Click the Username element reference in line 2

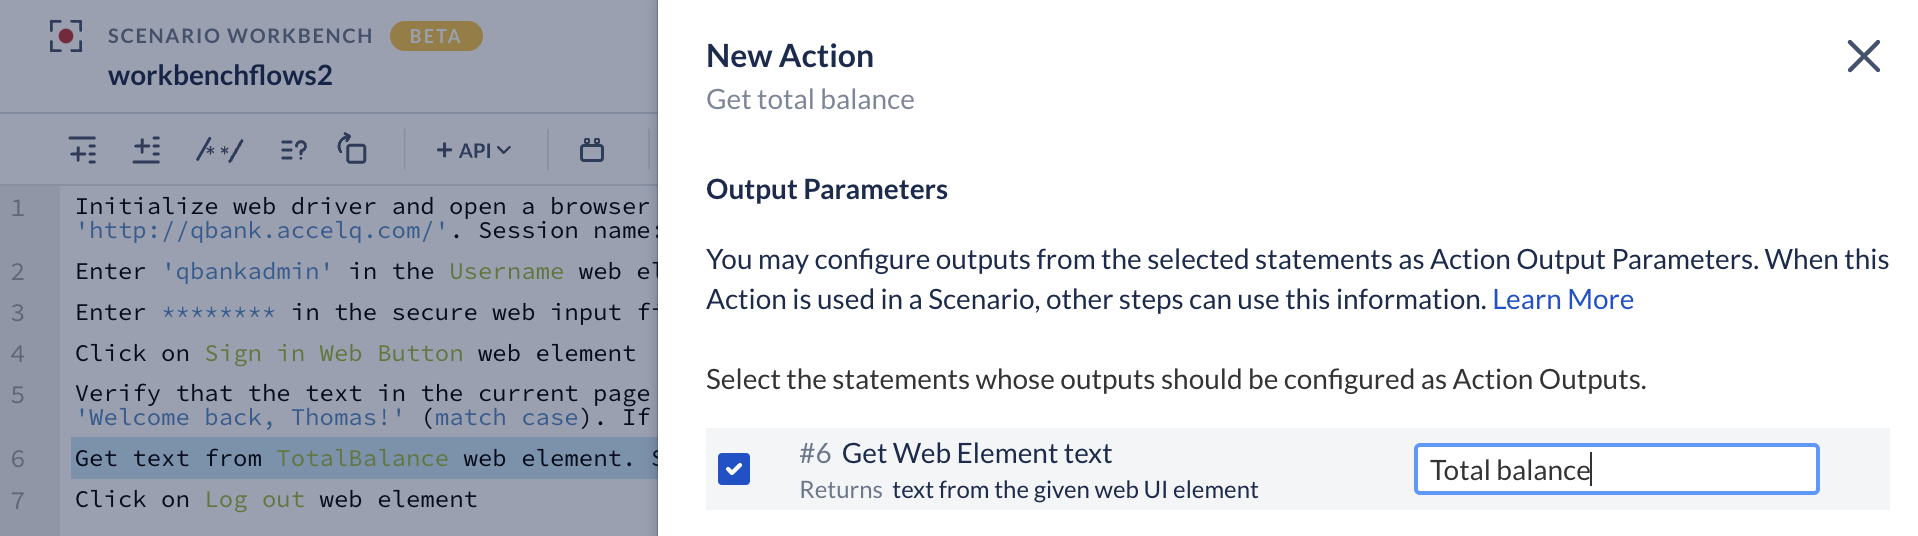506,271
